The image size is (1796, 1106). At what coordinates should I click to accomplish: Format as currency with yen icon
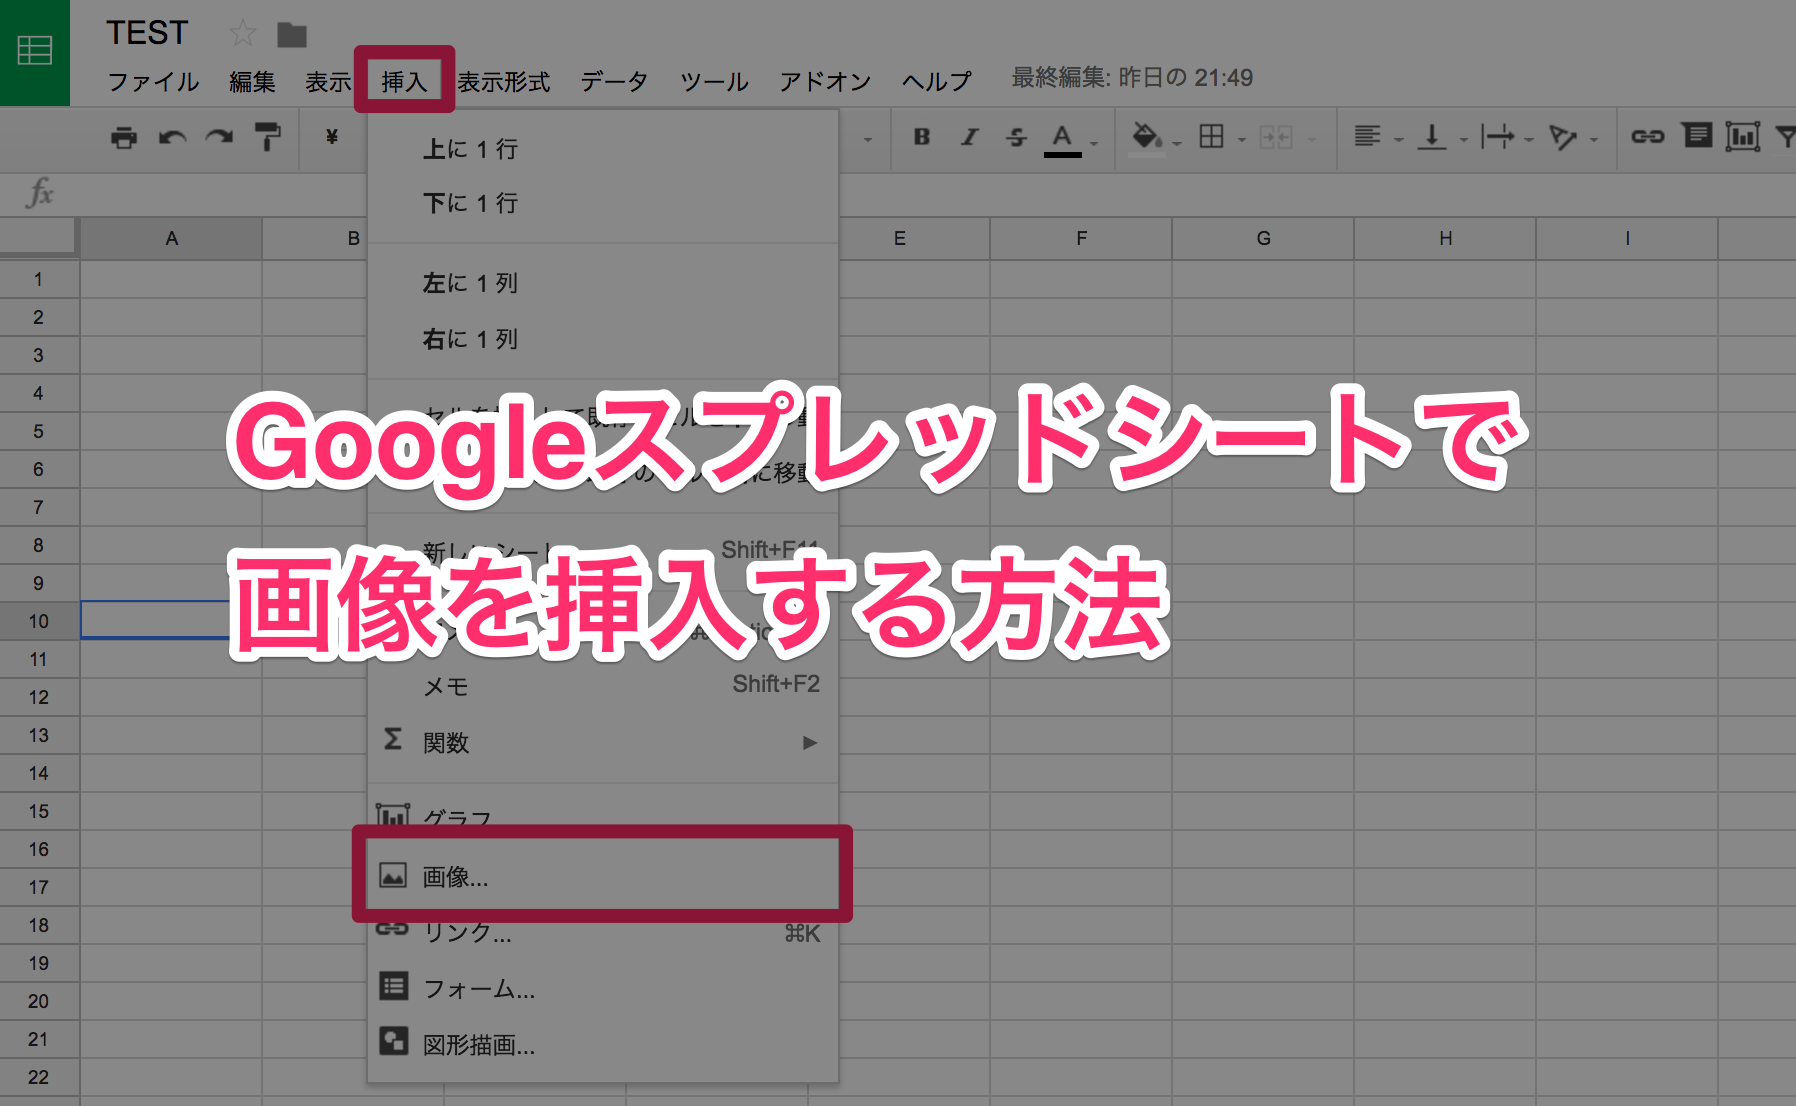tap(332, 137)
